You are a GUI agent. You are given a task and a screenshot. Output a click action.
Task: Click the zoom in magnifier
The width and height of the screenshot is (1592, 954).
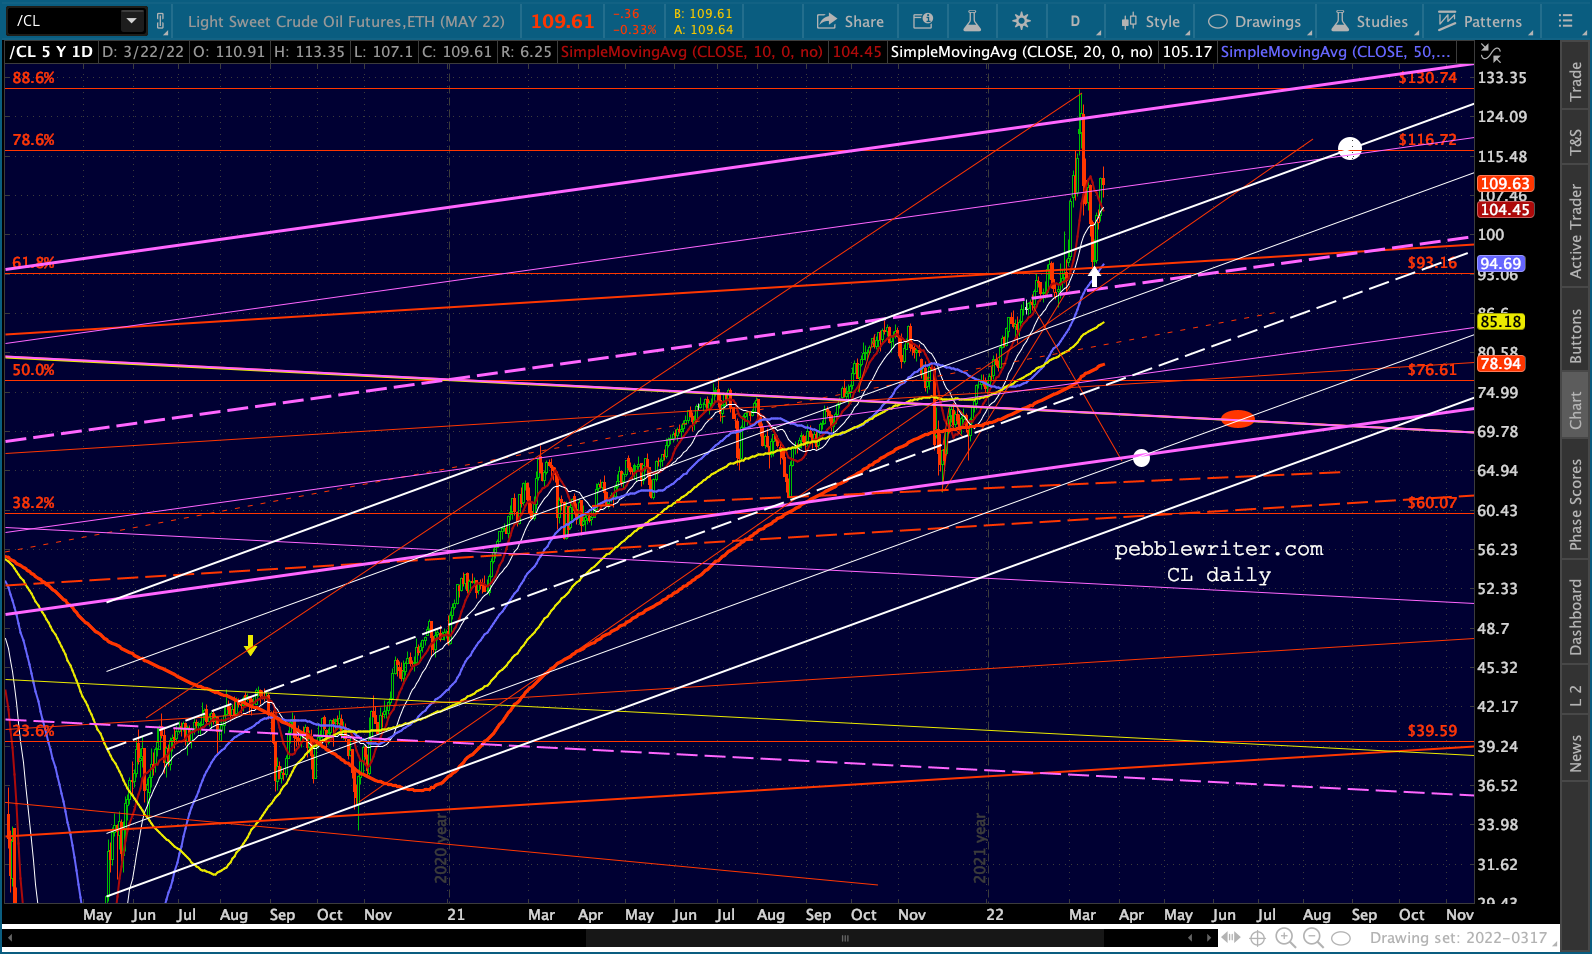[x=1285, y=938]
